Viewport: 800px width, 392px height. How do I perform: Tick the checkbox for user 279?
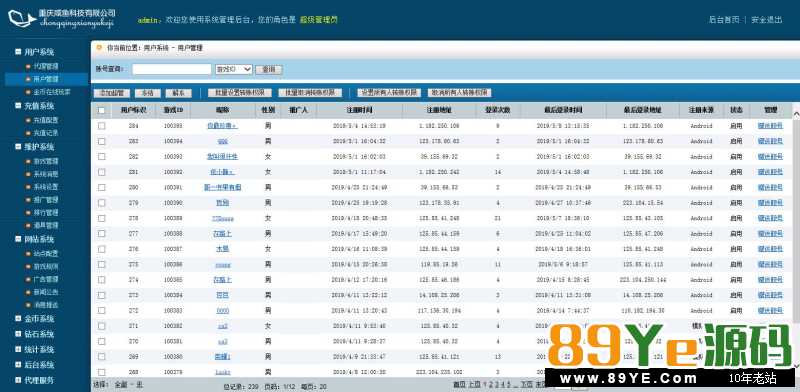point(102,203)
